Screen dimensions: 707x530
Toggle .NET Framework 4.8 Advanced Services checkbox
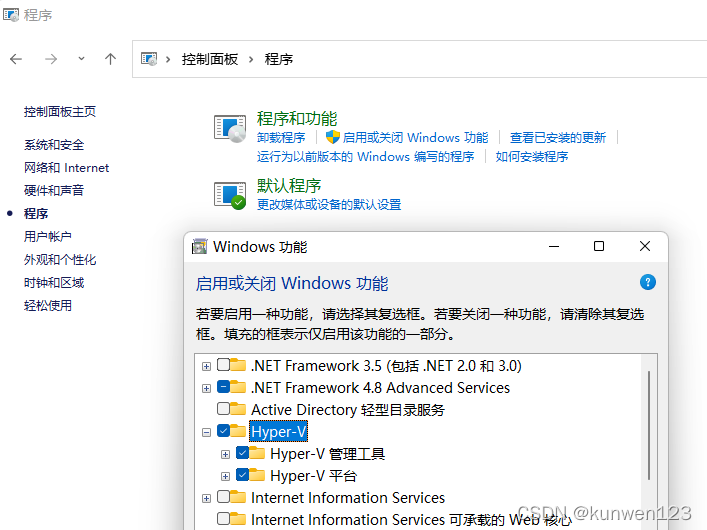pyautogui.click(x=223, y=387)
